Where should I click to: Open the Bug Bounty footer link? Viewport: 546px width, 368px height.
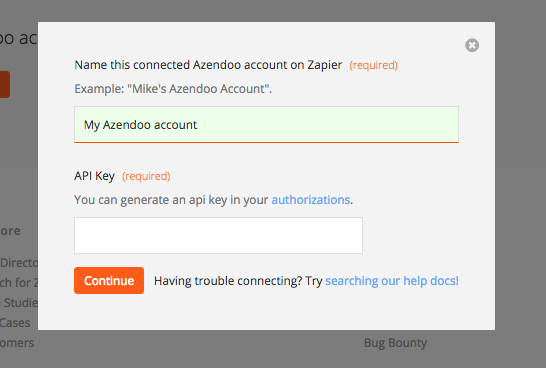click(395, 343)
